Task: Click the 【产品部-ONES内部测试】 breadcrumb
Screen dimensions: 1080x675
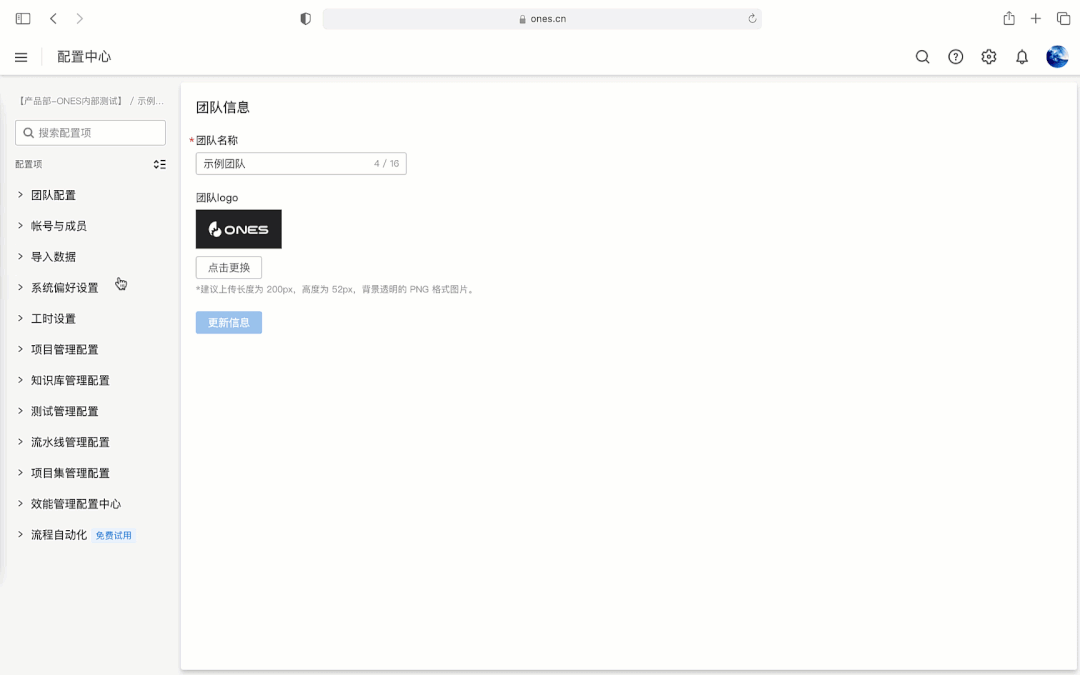Action: (70, 101)
